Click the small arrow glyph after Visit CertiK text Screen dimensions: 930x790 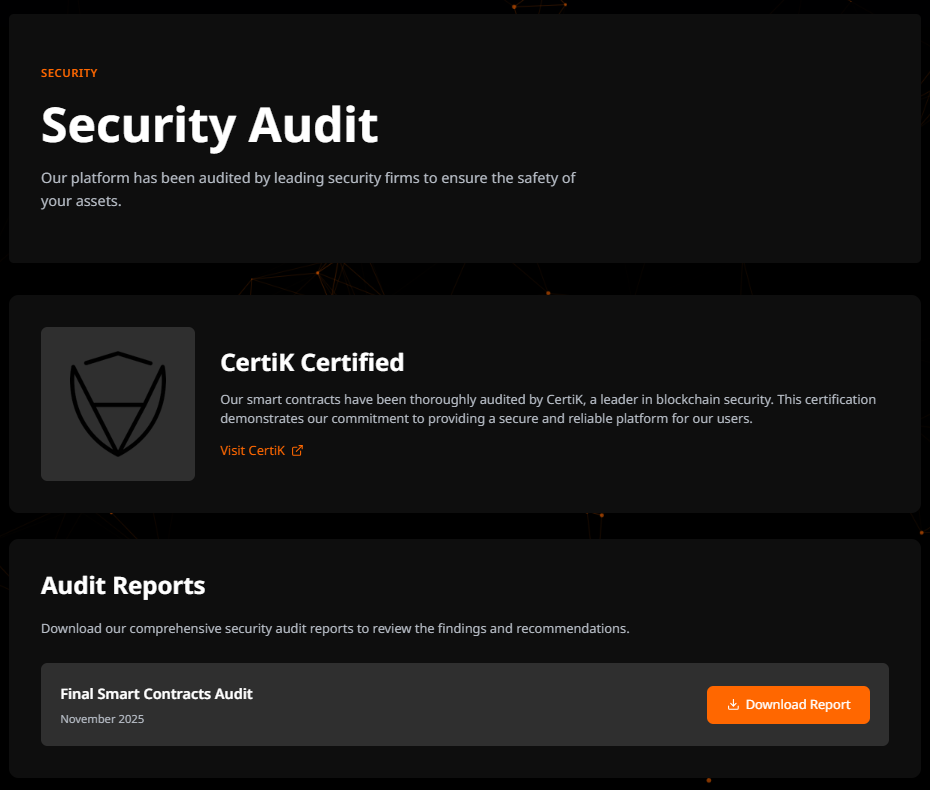pyautogui.click(x=297, y=450)
